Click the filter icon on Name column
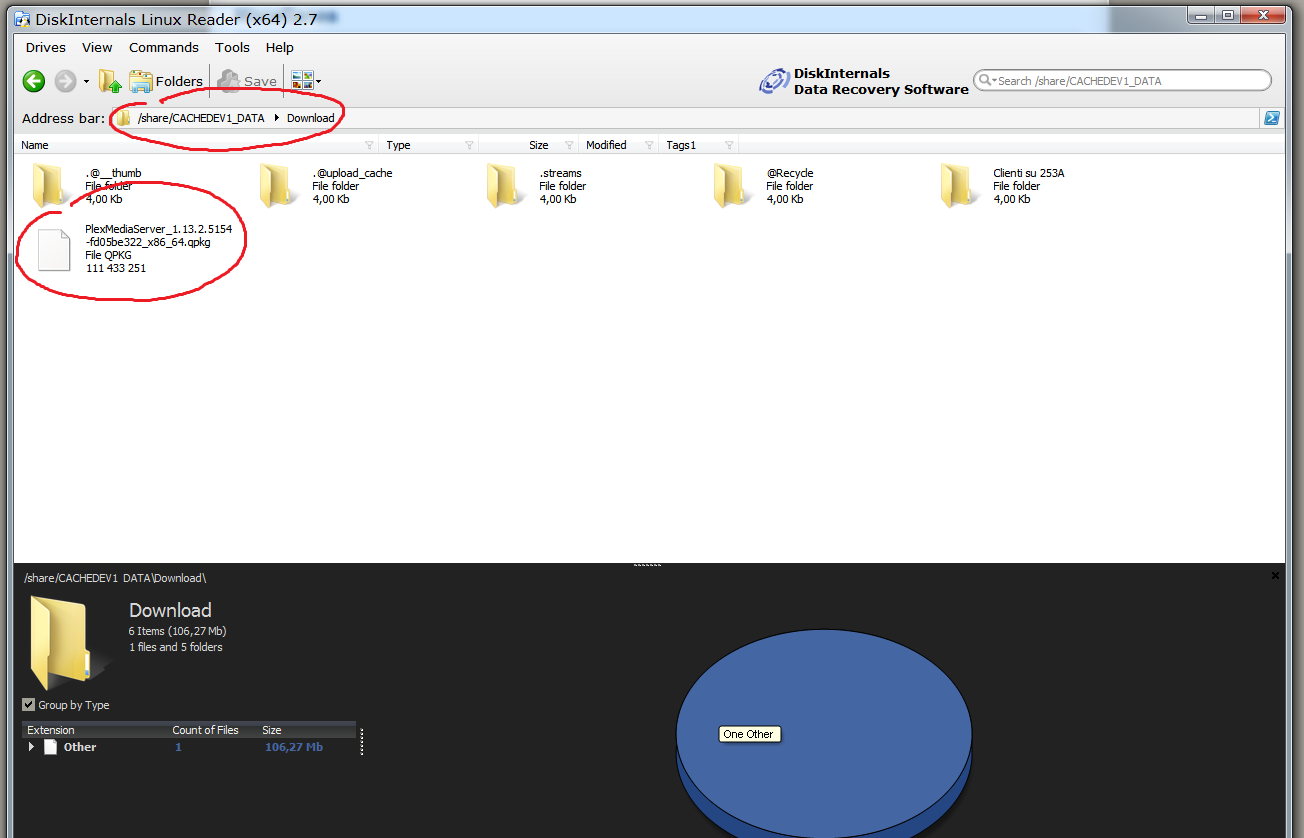The height and width of the screenshot is (838, 1304). click(x=369, y=146)
